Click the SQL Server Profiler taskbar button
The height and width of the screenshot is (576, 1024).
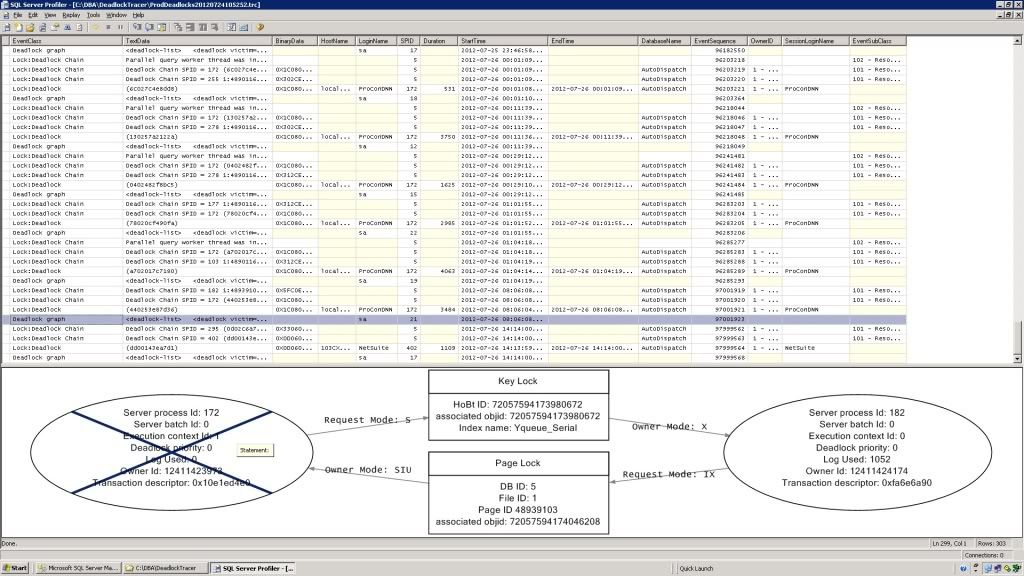(x=253, y=568)
